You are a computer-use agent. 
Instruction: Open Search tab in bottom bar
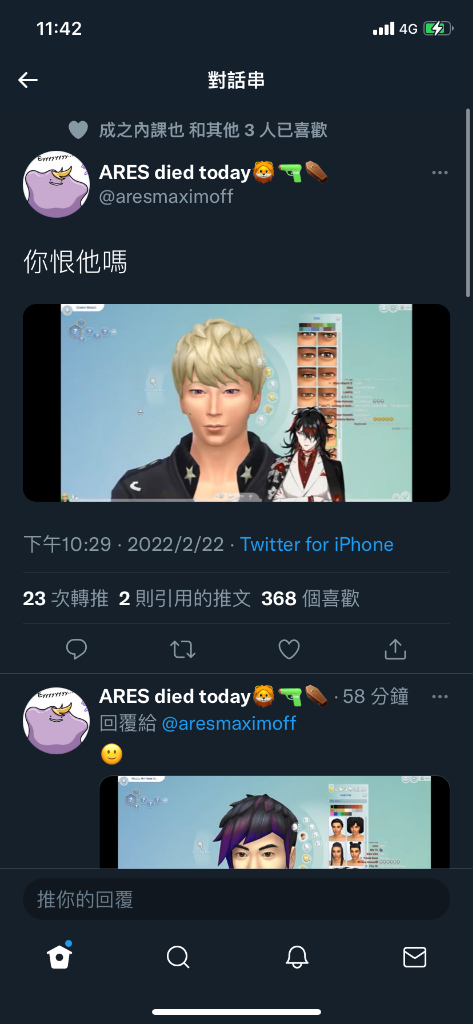[x=178, y=957]
